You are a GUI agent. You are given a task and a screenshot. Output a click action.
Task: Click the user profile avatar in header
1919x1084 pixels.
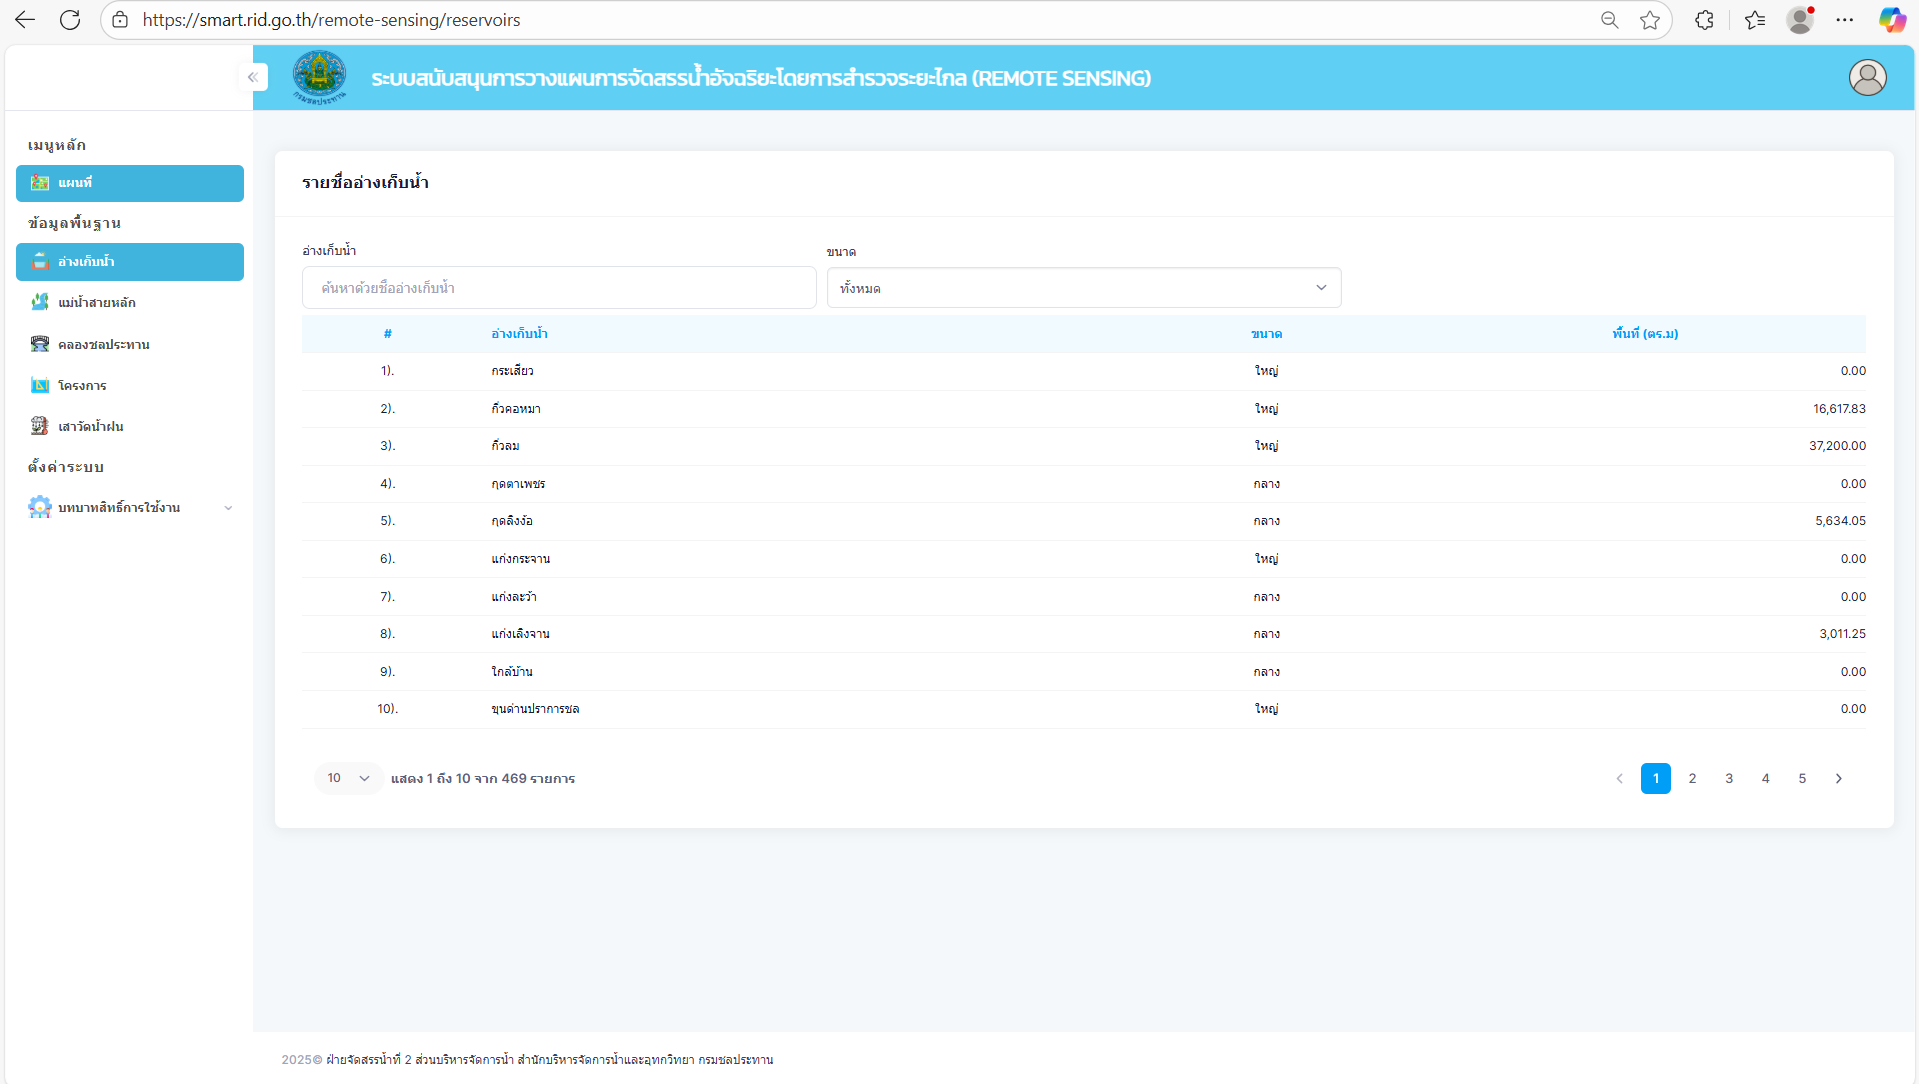[x=1867, y=78]
